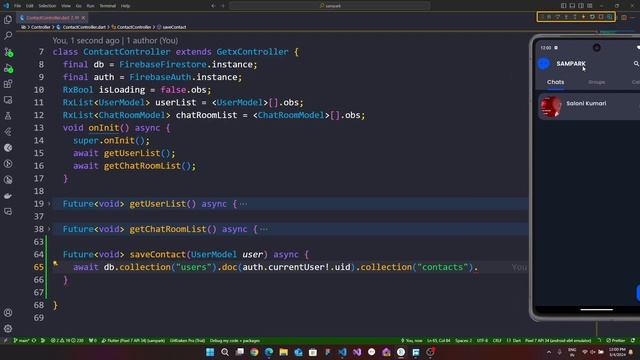
Task: Open the Controller breadcrumb dropdown
Action: (x=40, y=27)
